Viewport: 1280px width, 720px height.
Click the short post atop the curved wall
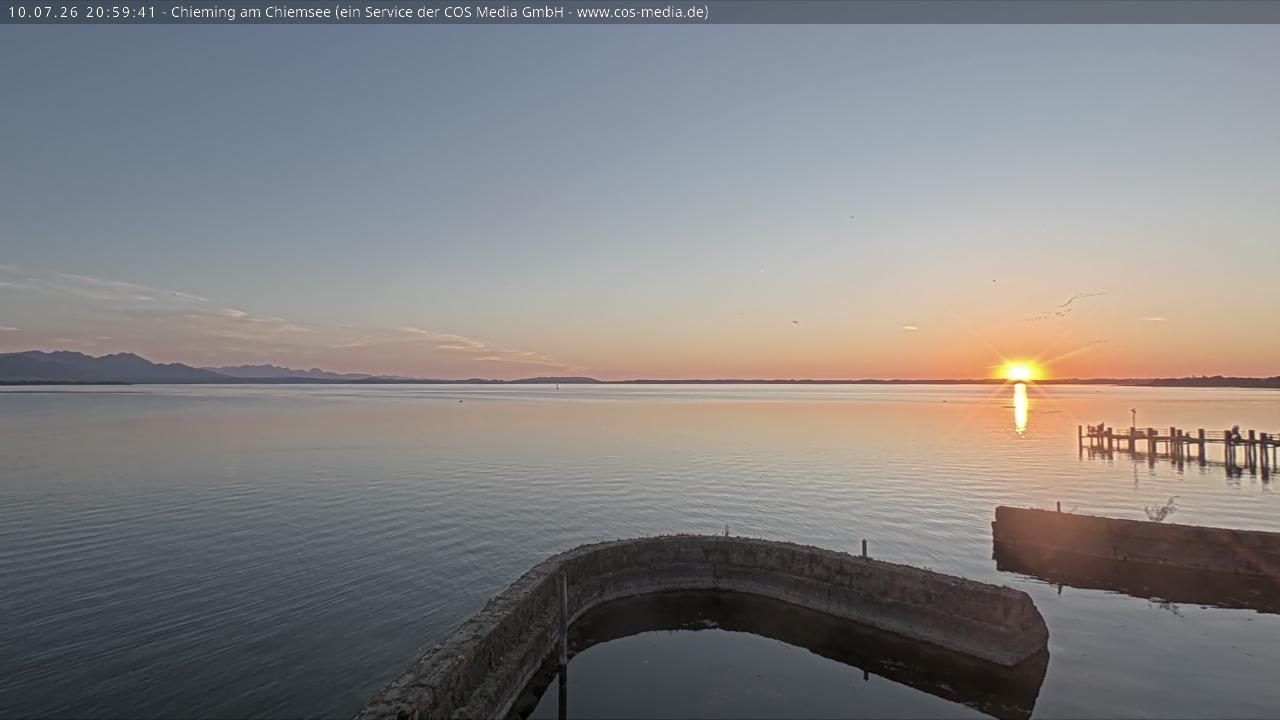pyautogui.click(x=863, y=549)
